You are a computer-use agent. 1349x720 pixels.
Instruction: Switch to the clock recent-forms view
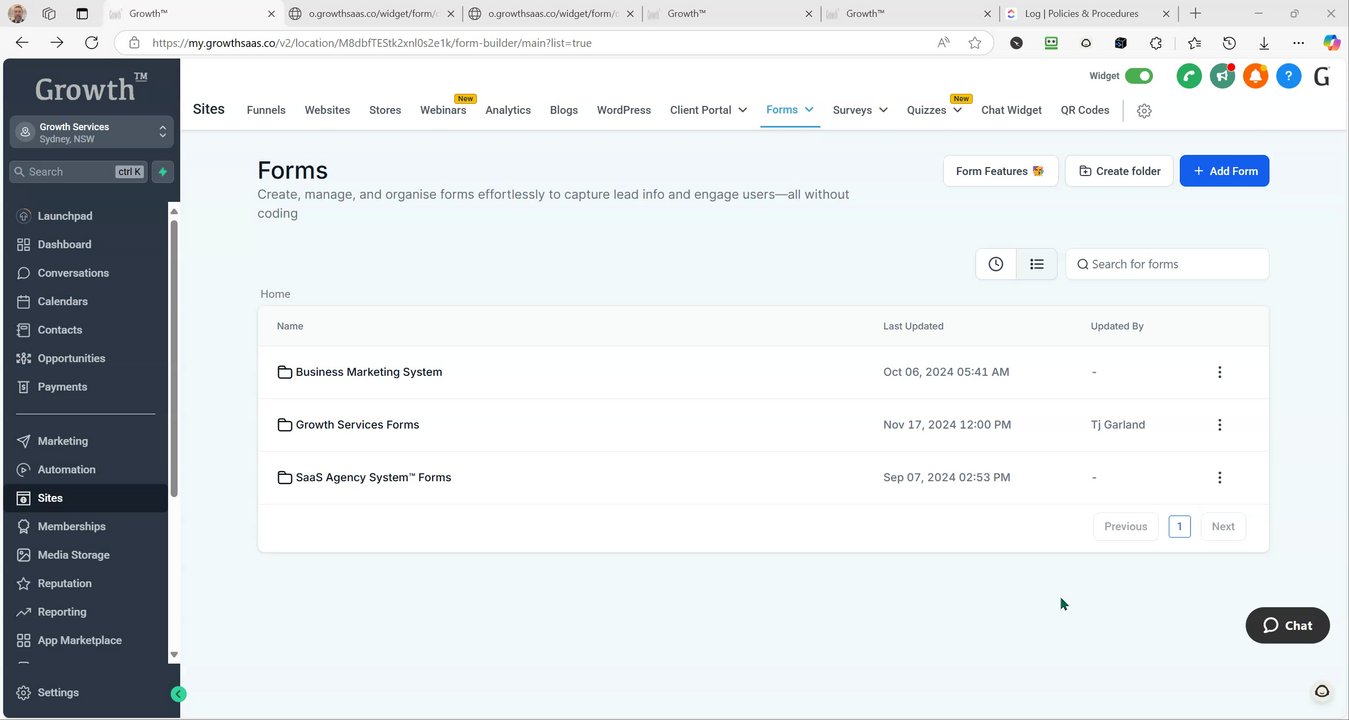pos(996,264)
